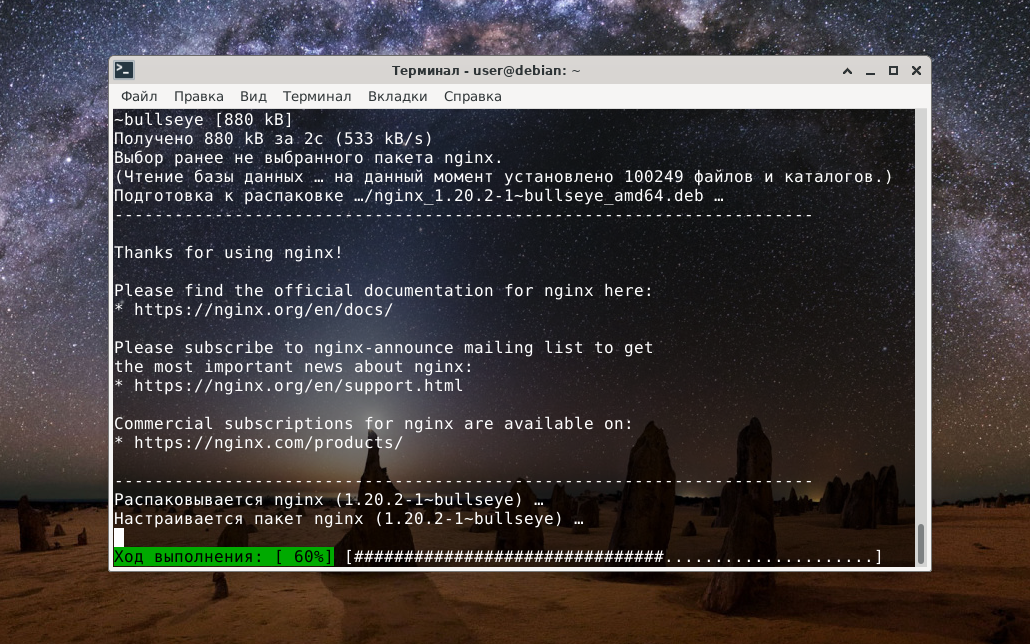The image size is (1030, 644).
Task: Click the 'Чтение базы данных' line
Action: pyautogui.click(x=503, y=177)
